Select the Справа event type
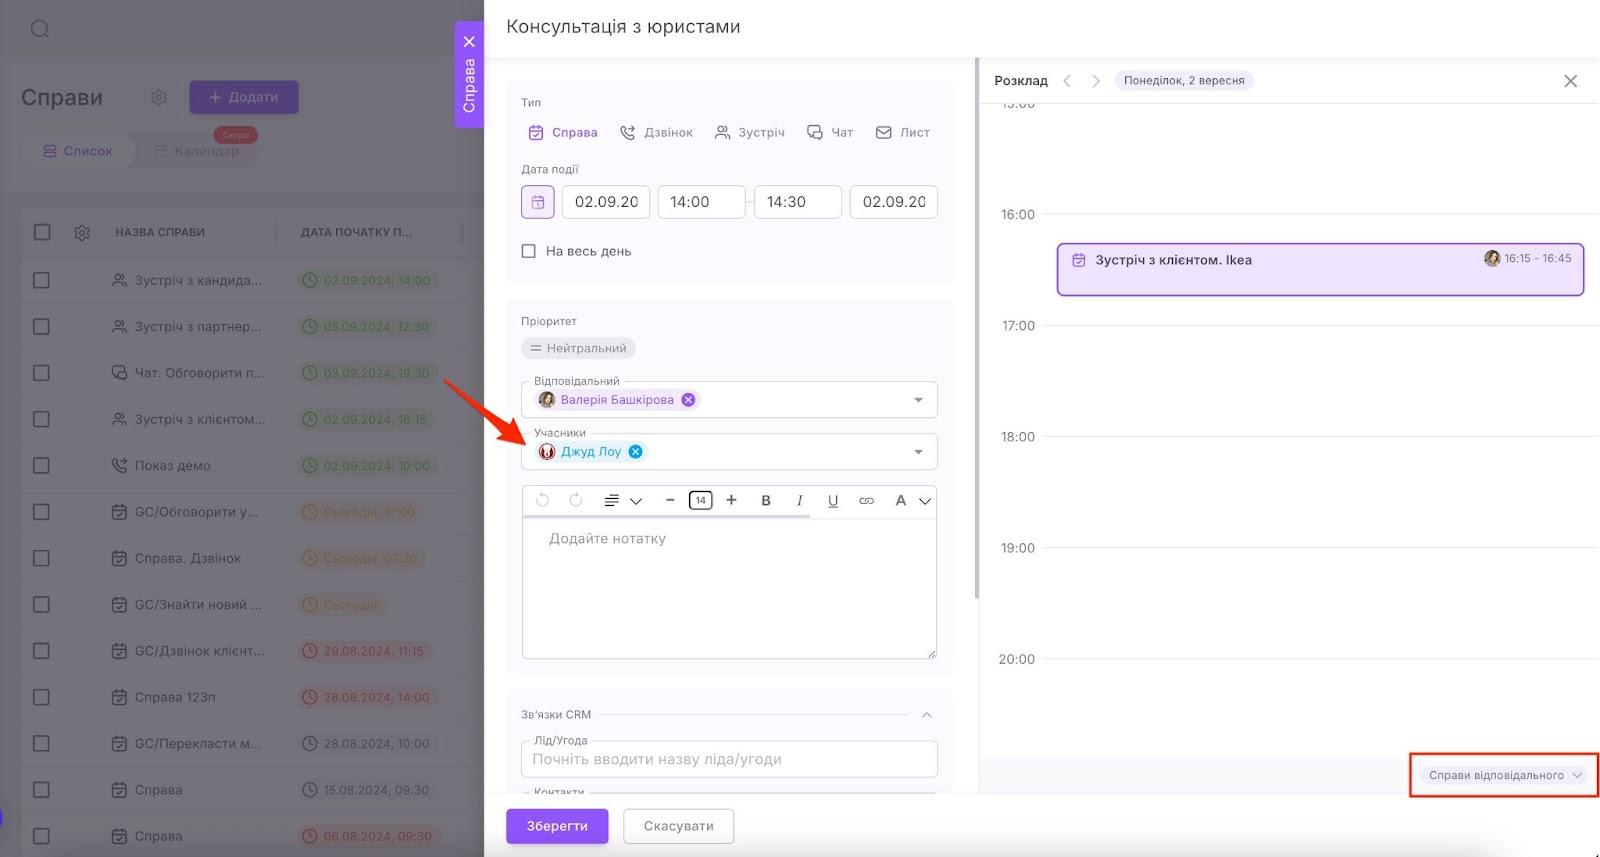 pos(563,132)
